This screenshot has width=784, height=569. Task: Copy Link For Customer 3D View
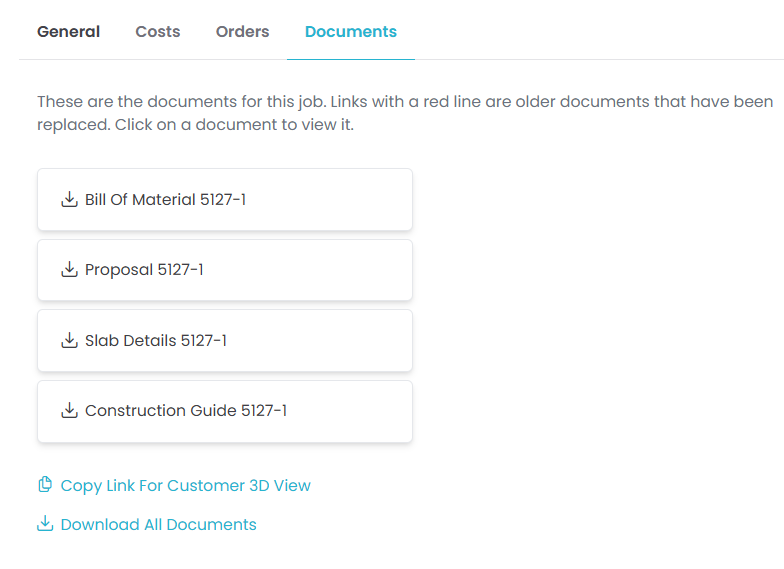point(185,486)
